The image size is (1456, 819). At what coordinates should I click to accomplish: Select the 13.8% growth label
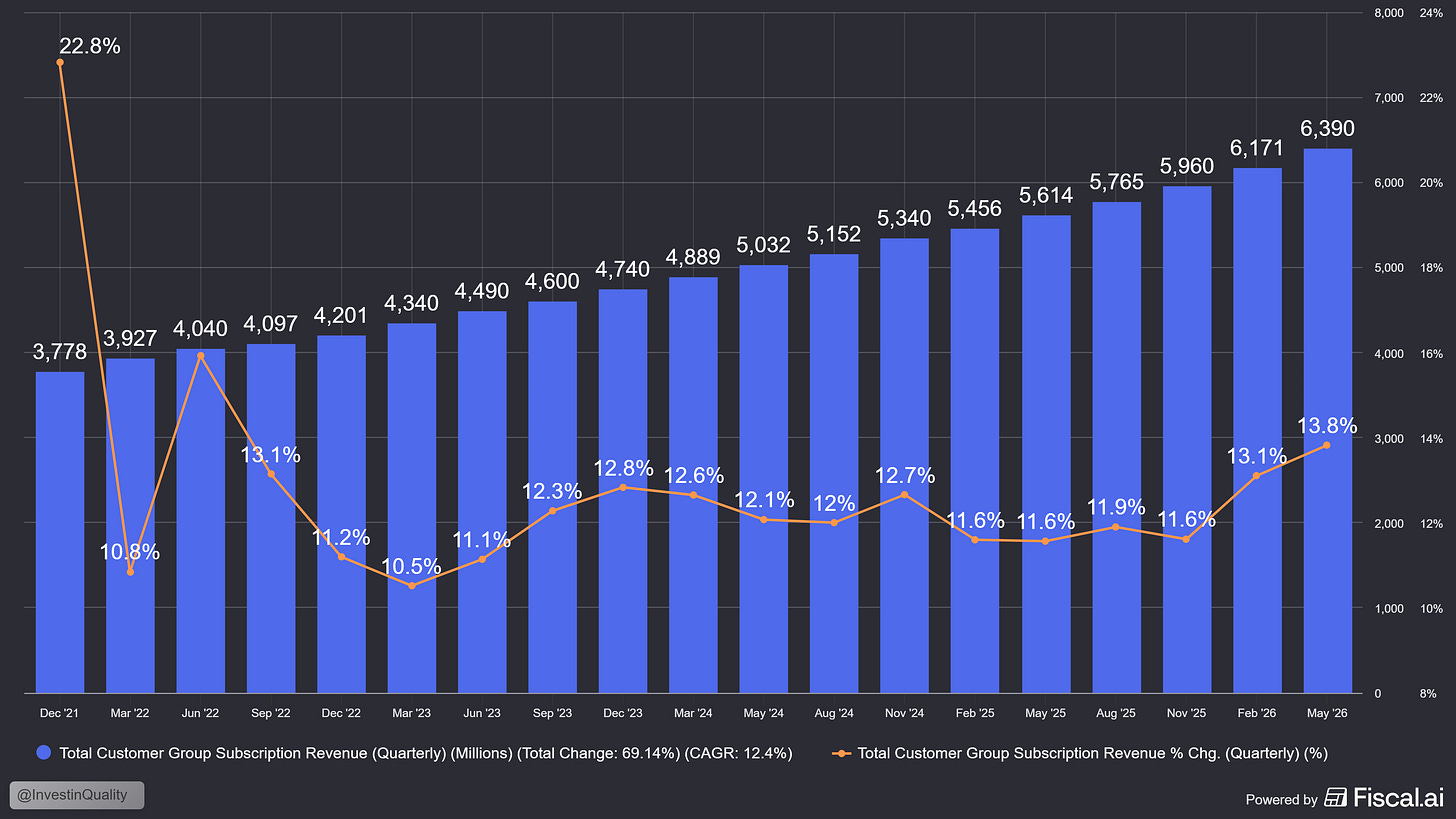tap(1327, 426)
